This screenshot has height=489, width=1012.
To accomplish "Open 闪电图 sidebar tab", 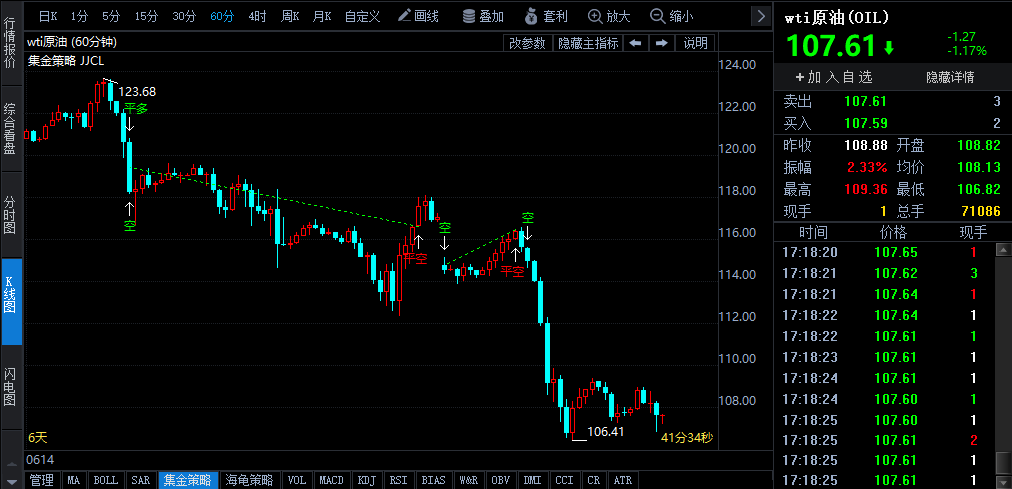I will (11, 387).
